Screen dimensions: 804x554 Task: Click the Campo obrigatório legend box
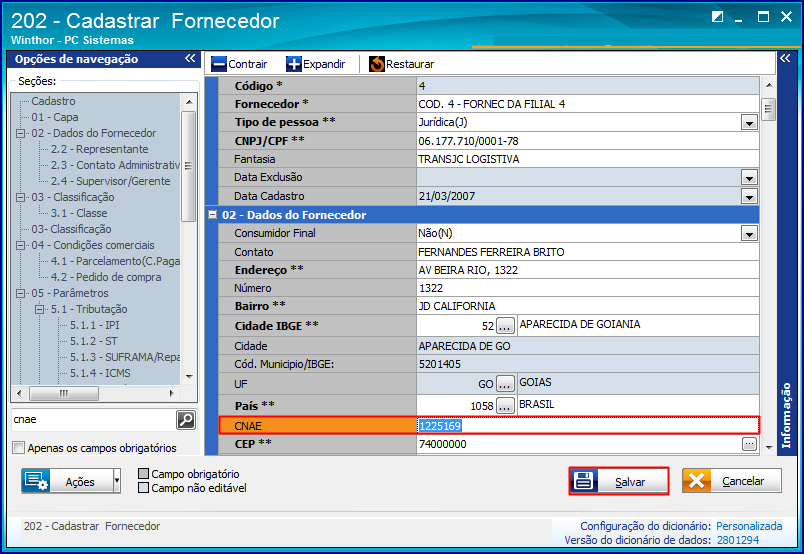[144, 473]
